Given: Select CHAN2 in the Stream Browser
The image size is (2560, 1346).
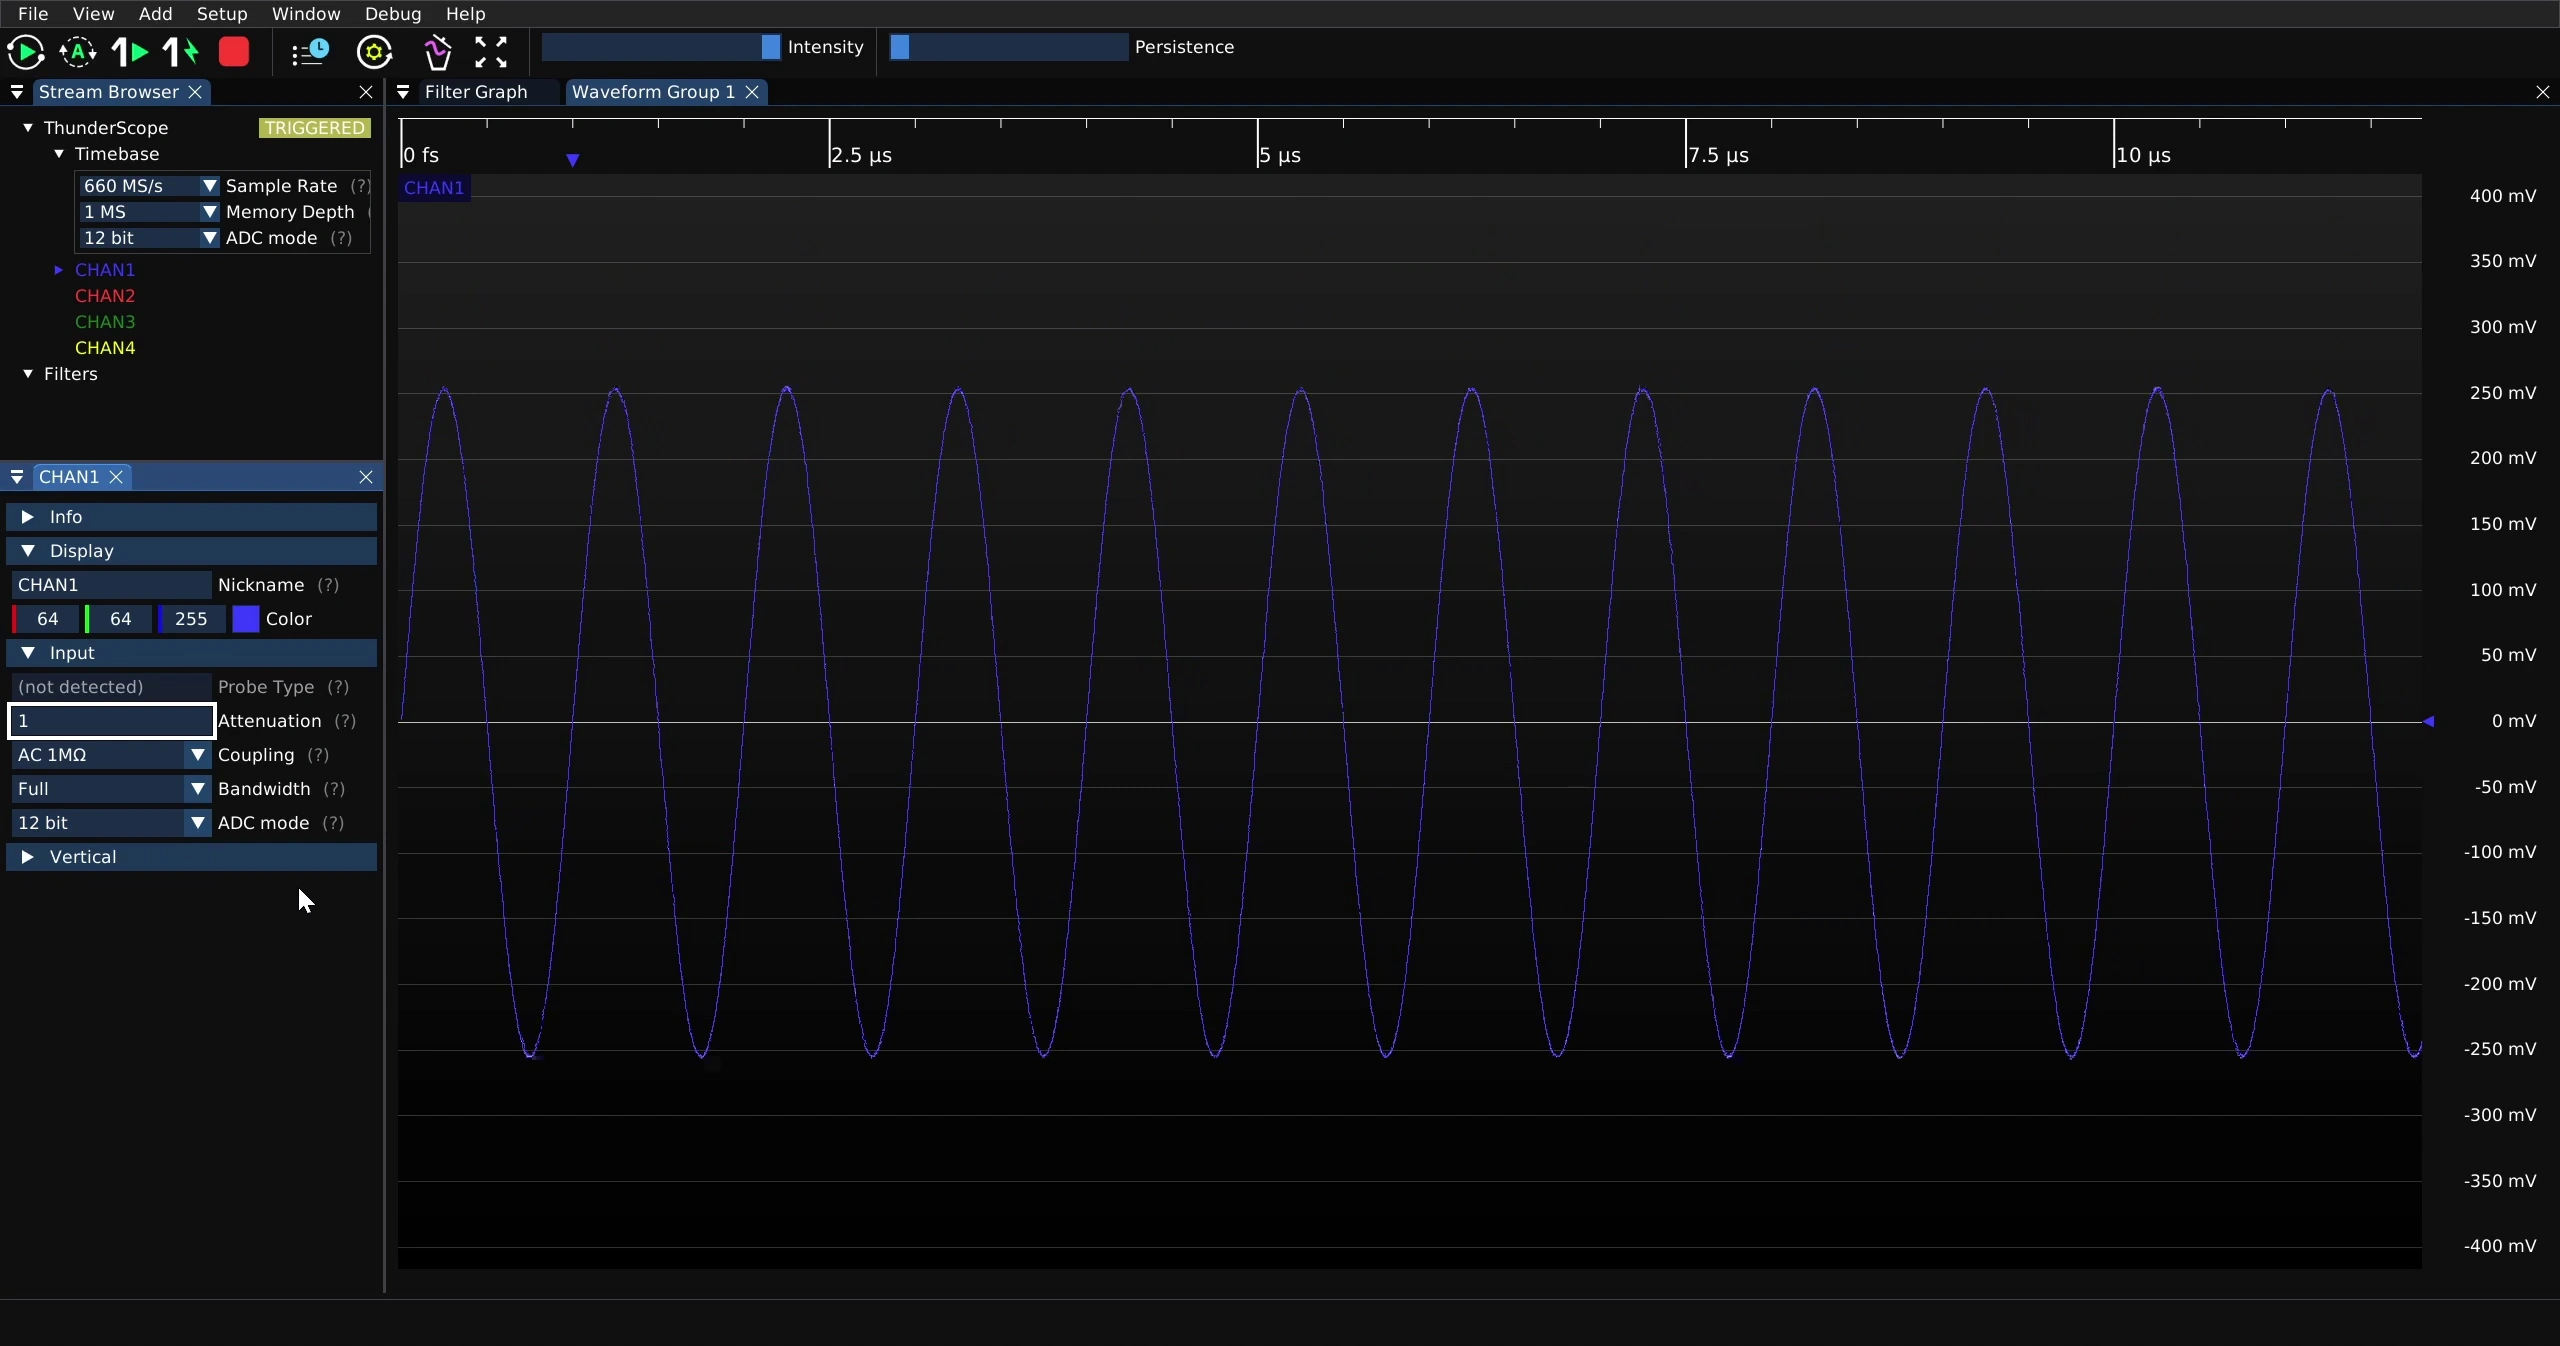Looking at the screenshot, I should pos(105,296).
